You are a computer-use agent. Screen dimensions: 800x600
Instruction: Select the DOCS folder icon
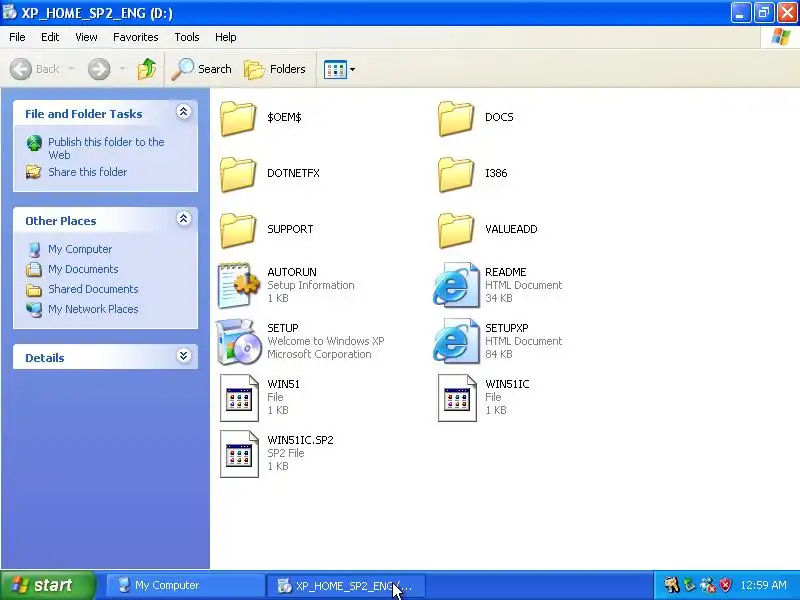[x=456, y=118]
